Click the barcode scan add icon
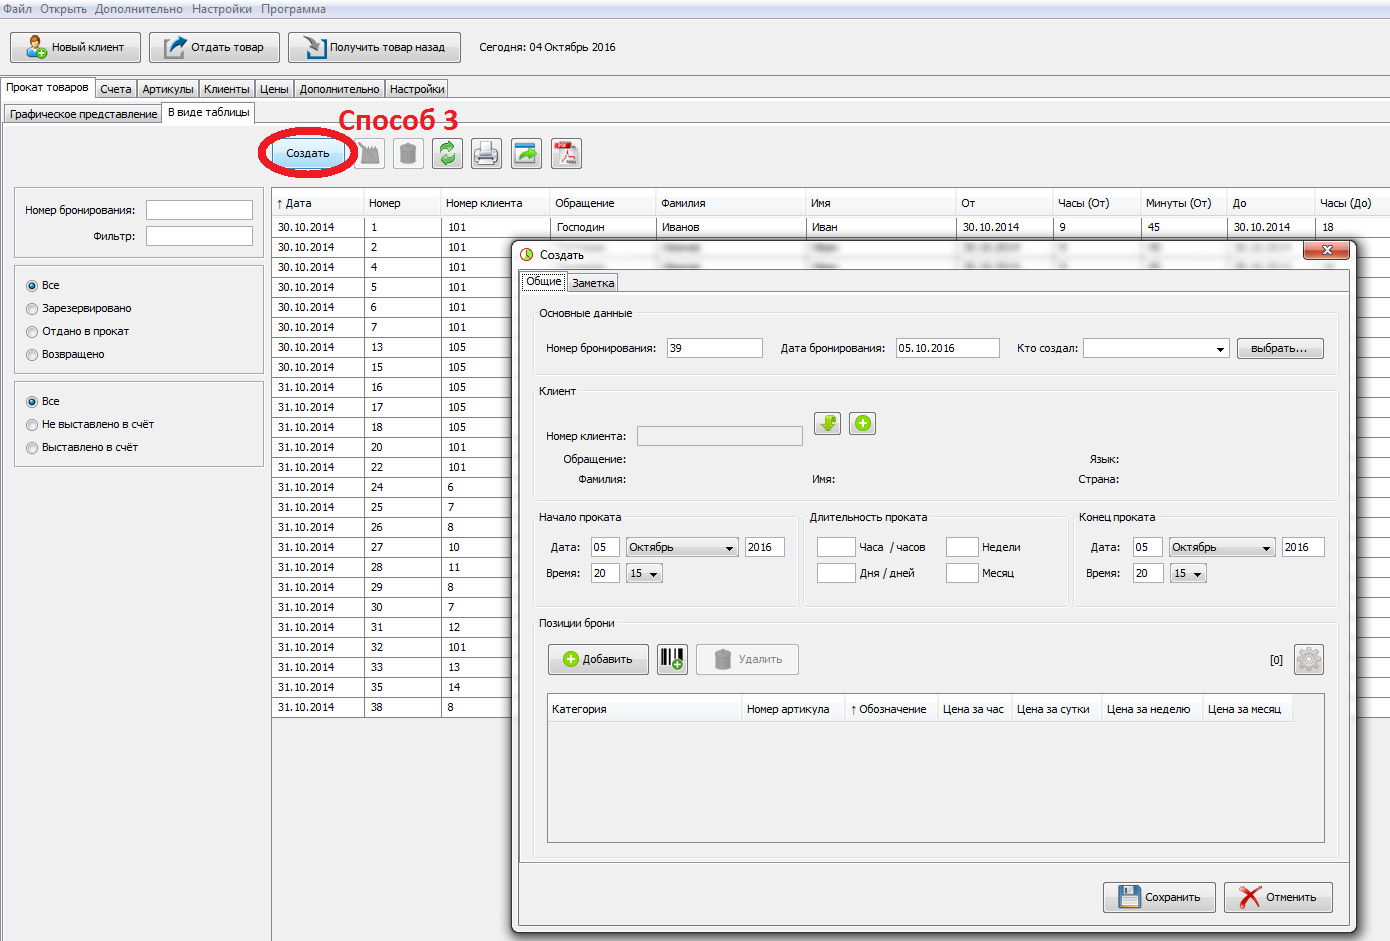The height and width of the screenshot is (941, 1390). coord(672,659)
